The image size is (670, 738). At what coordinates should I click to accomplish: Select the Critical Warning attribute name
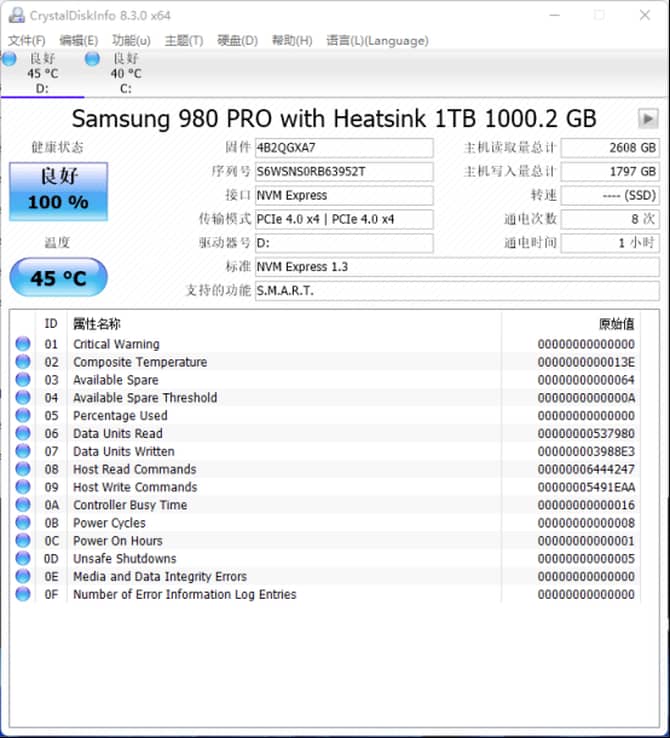point(116,344)
